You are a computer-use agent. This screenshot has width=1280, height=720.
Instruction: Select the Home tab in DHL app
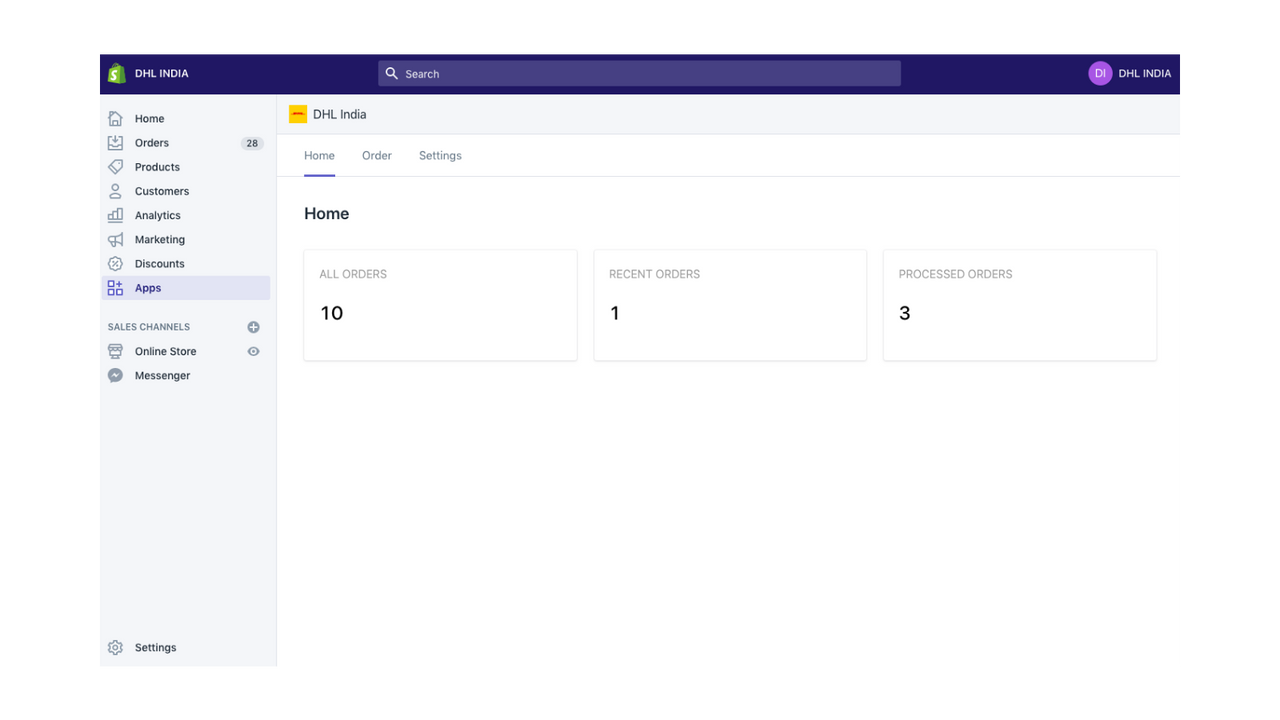tap(319, 156)
